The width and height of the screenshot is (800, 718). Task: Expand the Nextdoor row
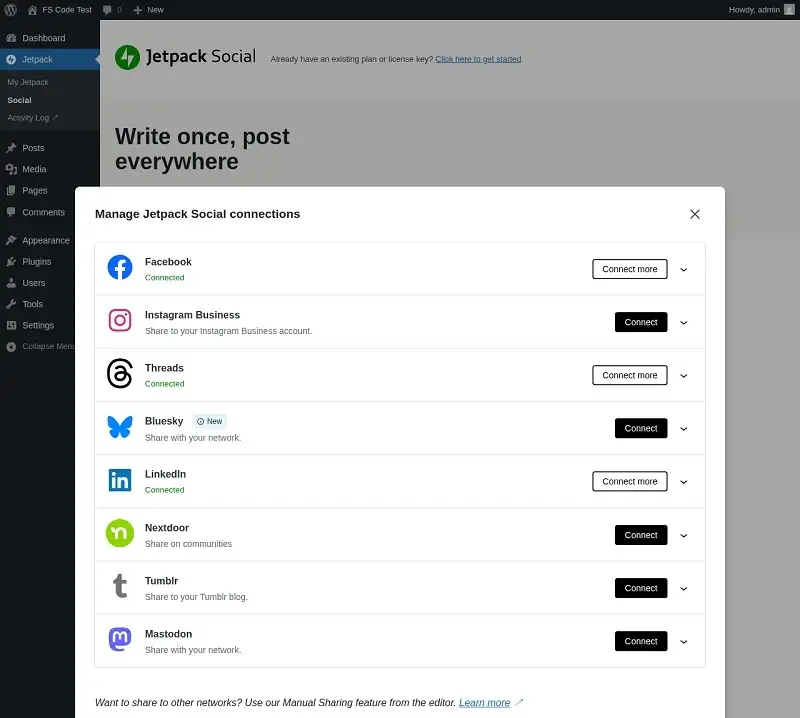(x=684, y=535)
